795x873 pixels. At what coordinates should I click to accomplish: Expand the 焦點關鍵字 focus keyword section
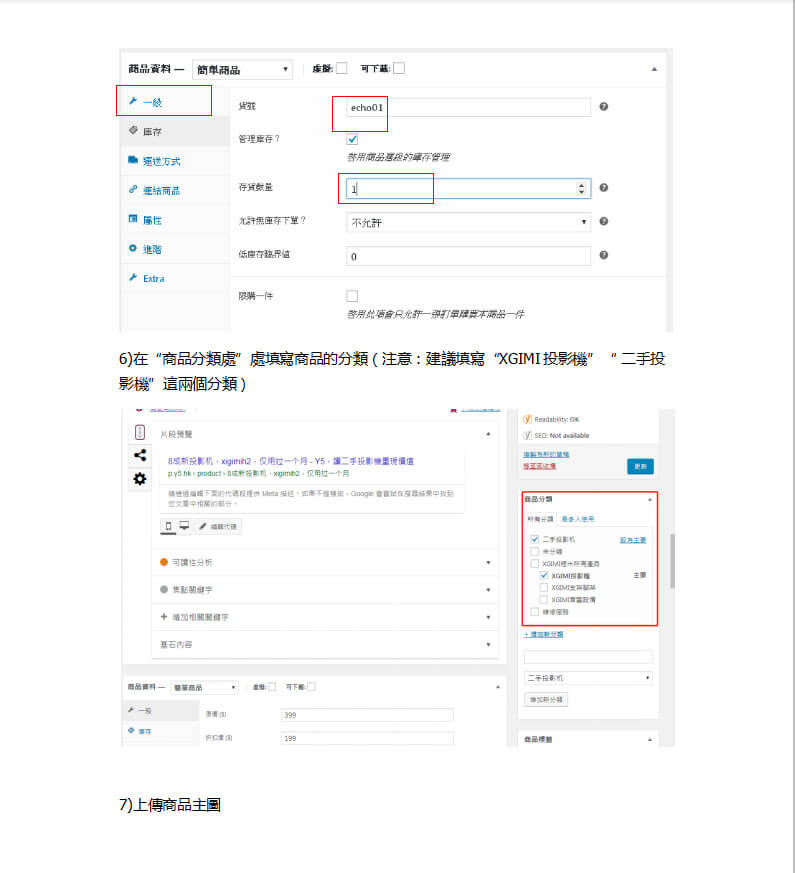point(488,590)
